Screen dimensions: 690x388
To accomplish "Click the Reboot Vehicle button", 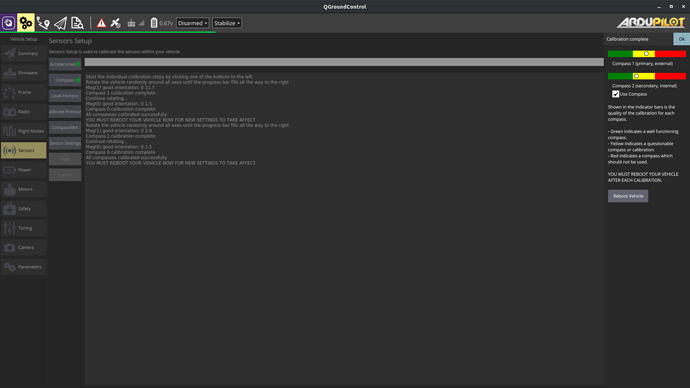I will pos(628,196).
